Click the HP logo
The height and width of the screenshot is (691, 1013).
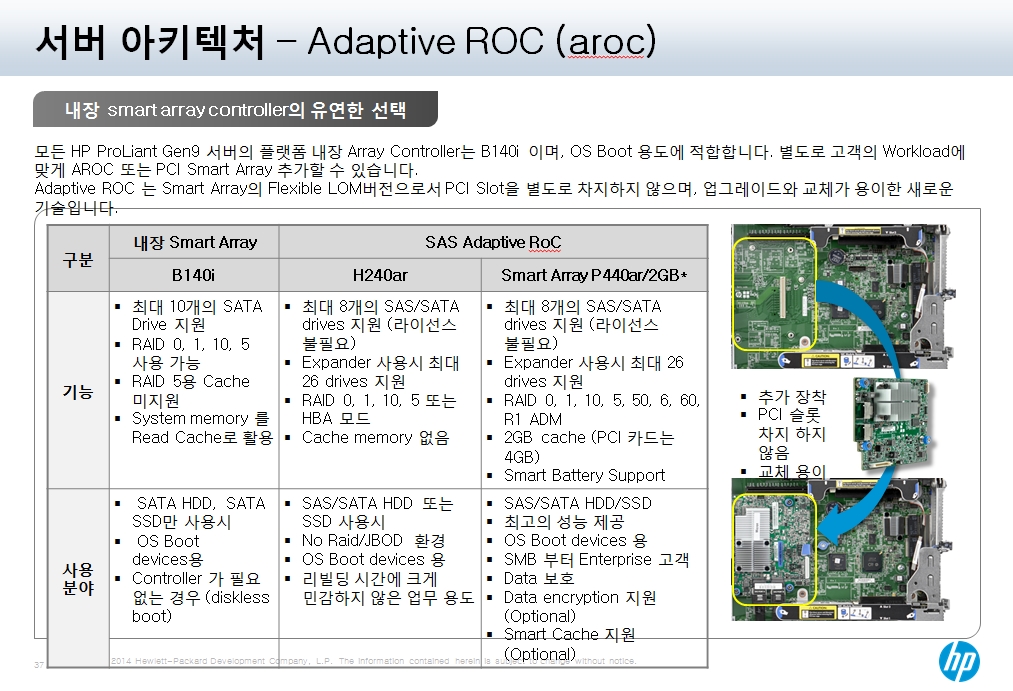(x=959, y=661)
